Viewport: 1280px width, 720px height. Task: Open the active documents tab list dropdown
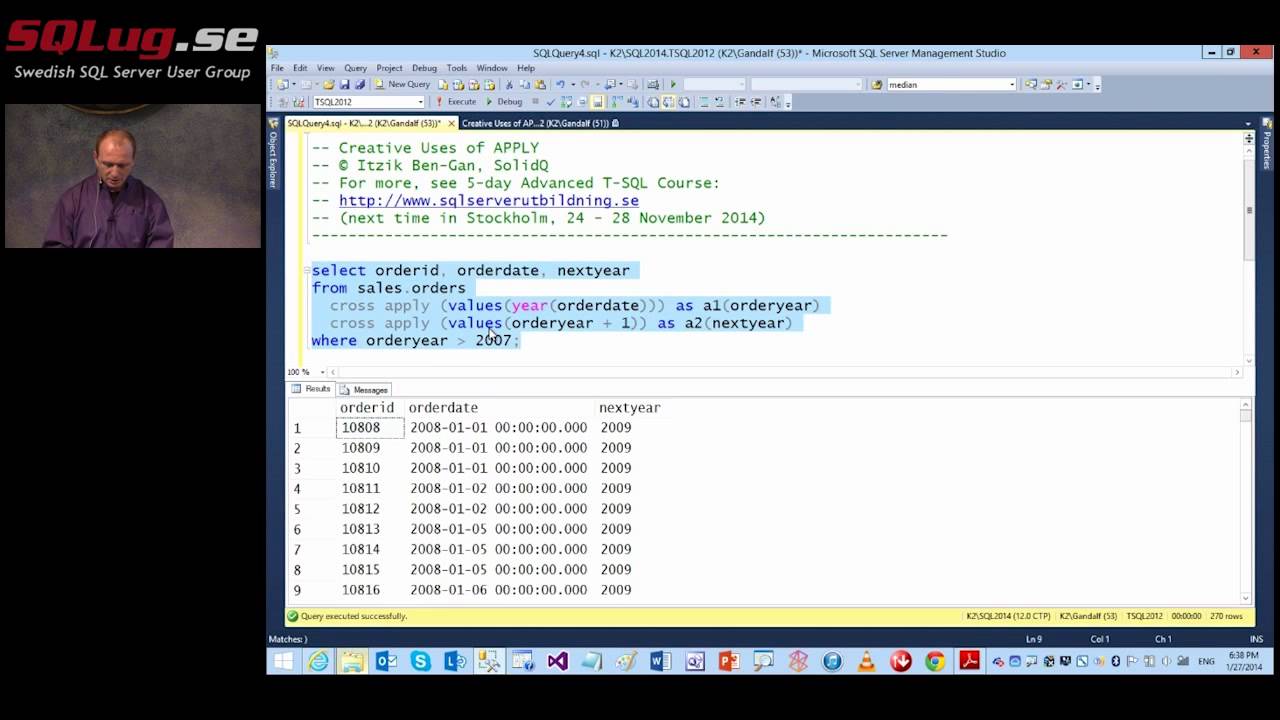[x=1248, y=124]
